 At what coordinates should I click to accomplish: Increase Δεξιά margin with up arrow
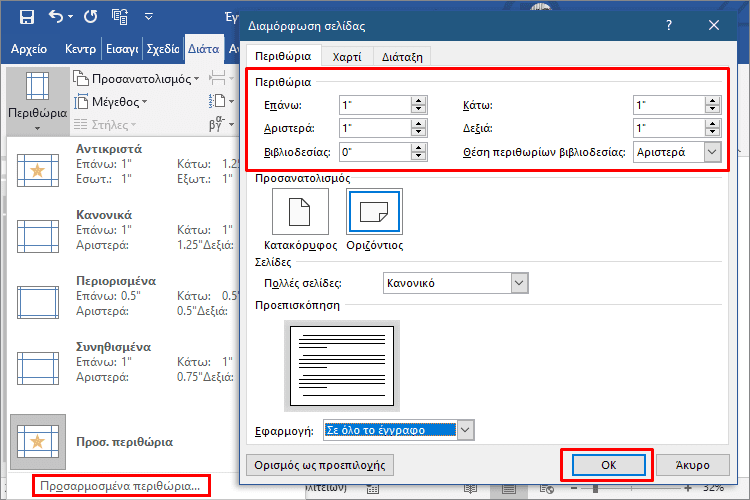tap(713, 124)
